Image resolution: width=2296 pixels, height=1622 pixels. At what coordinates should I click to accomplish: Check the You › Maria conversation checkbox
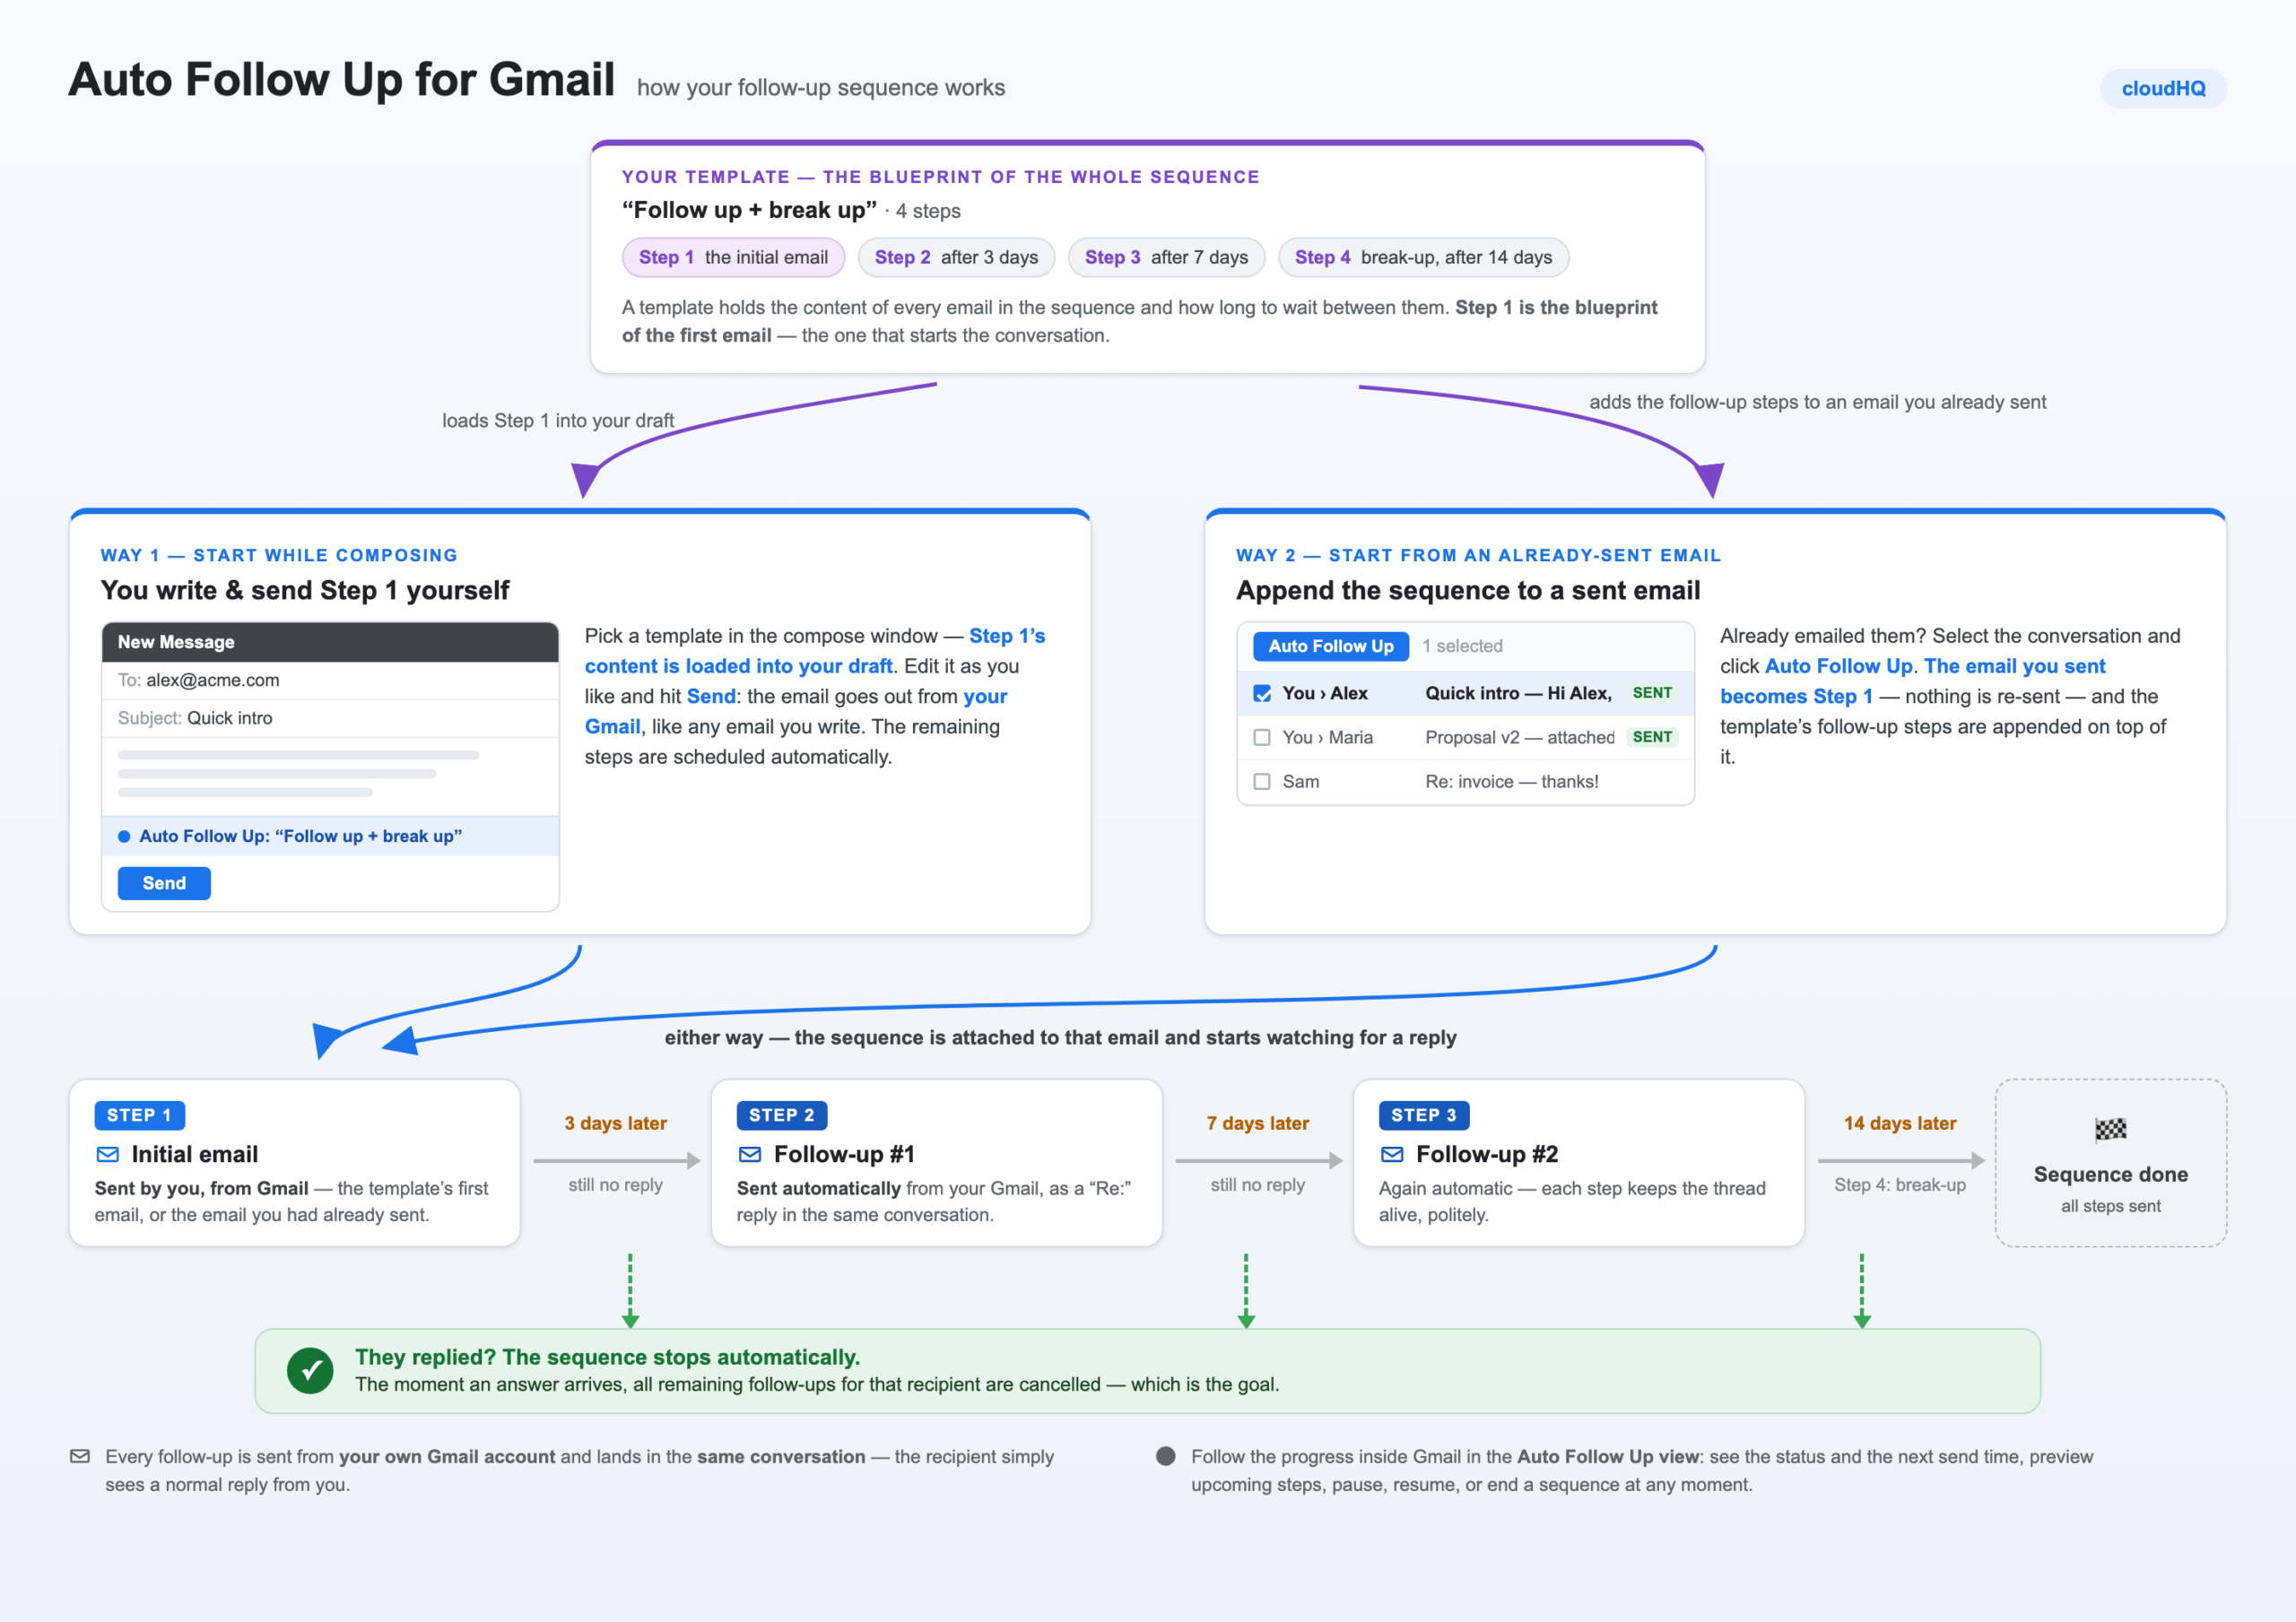click(1262, 737)
